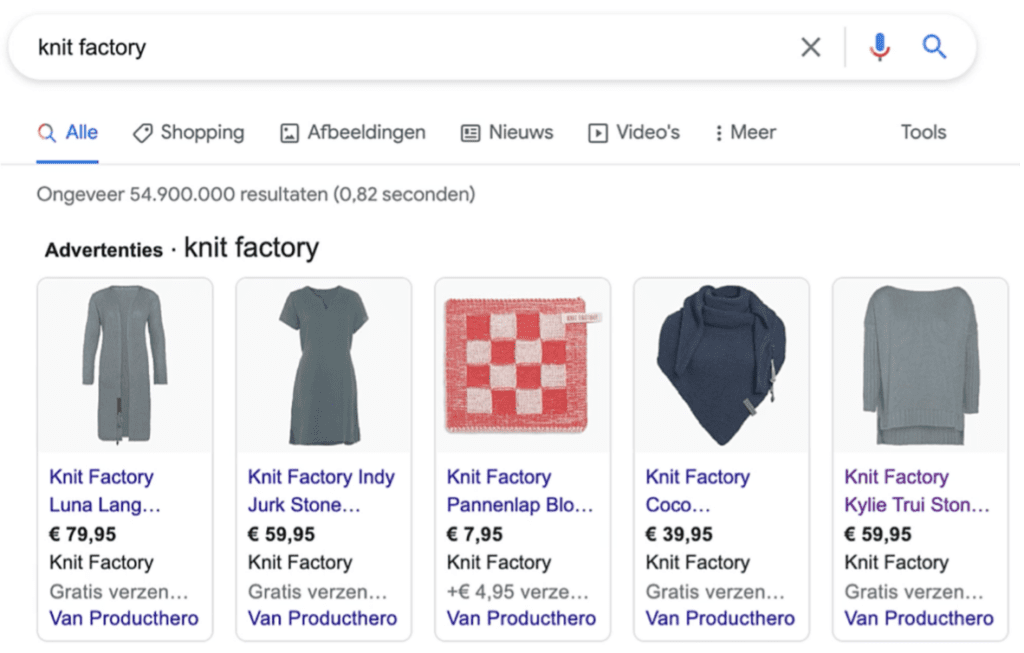Click the € 39,95 price
Screen dimensions: 1024x653
(679, 534)
